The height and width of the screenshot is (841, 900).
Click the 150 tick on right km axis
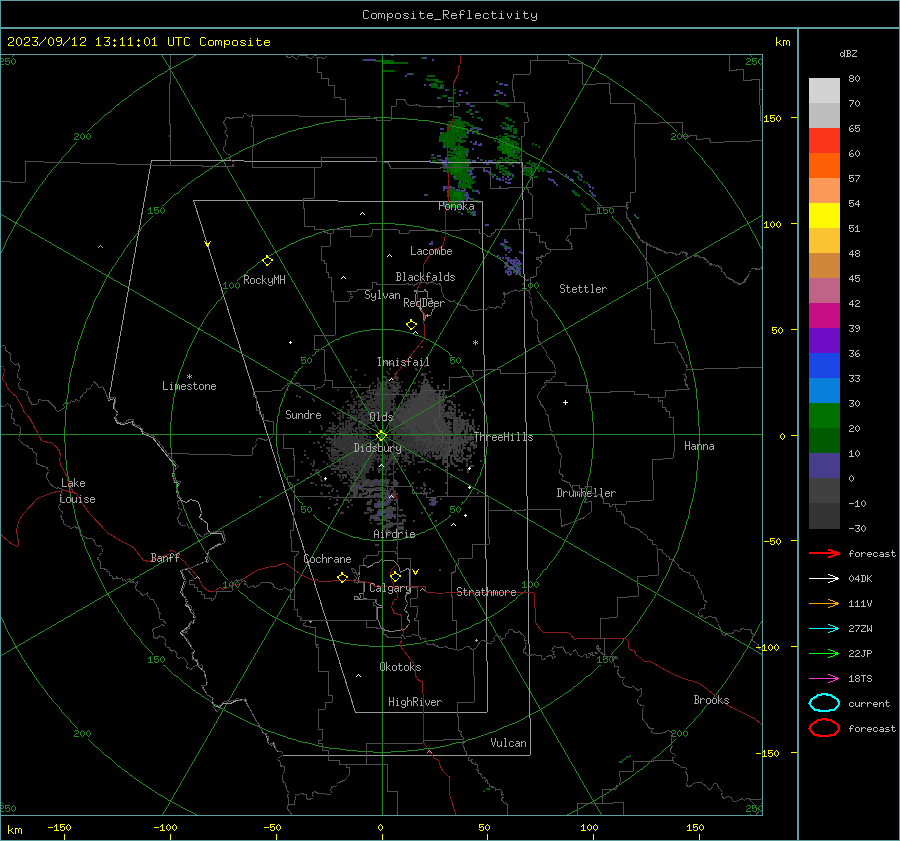point(773,118)
